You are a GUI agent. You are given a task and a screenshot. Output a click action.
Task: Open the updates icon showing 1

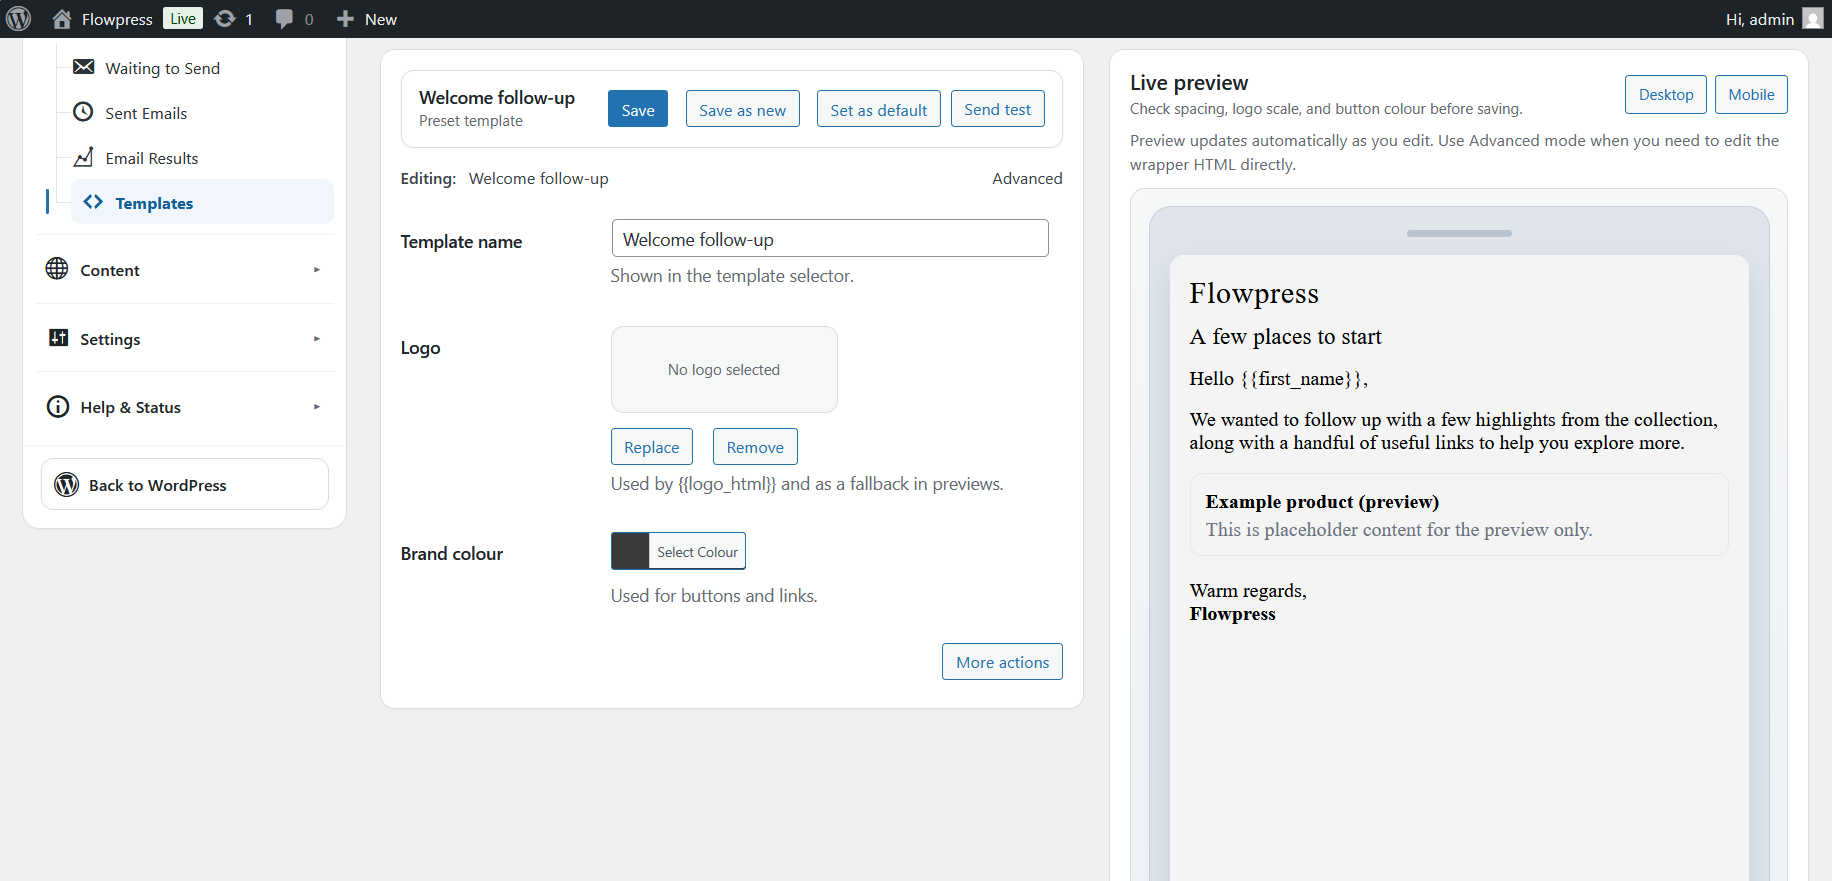[x=225, y=19]
